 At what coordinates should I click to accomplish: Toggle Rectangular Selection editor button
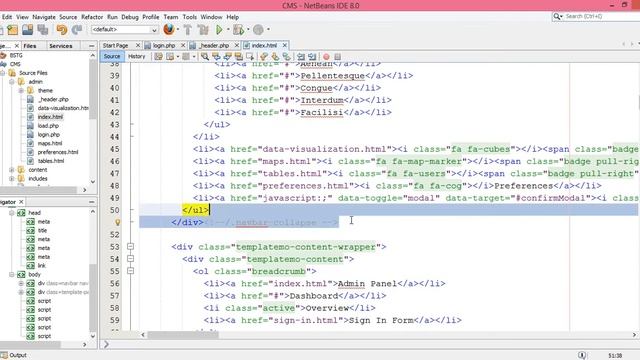[x=250, y=56]
